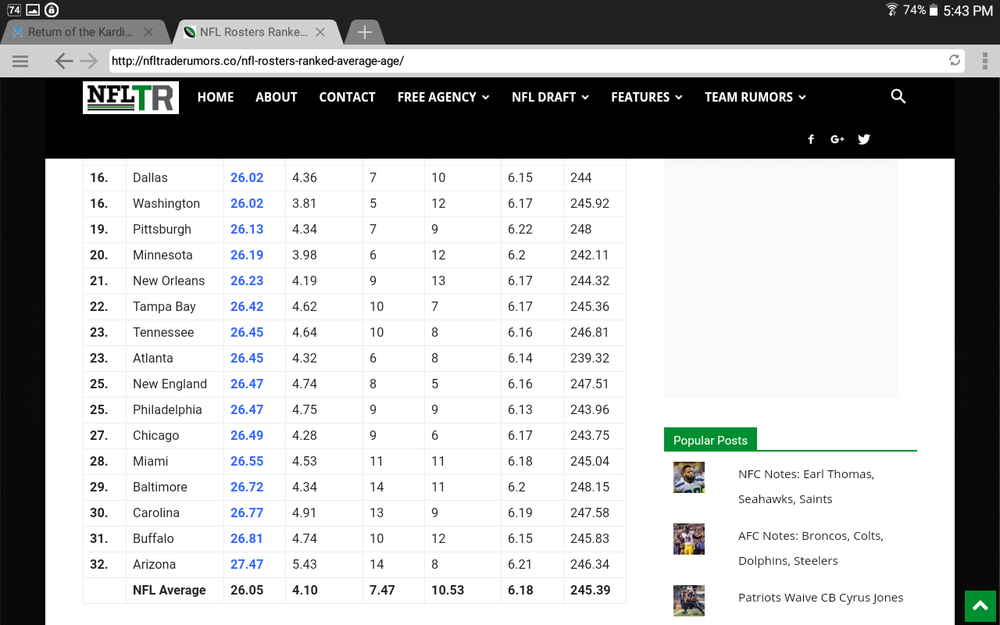
Task: Reload the page with refresh icon
Action: 954,61
